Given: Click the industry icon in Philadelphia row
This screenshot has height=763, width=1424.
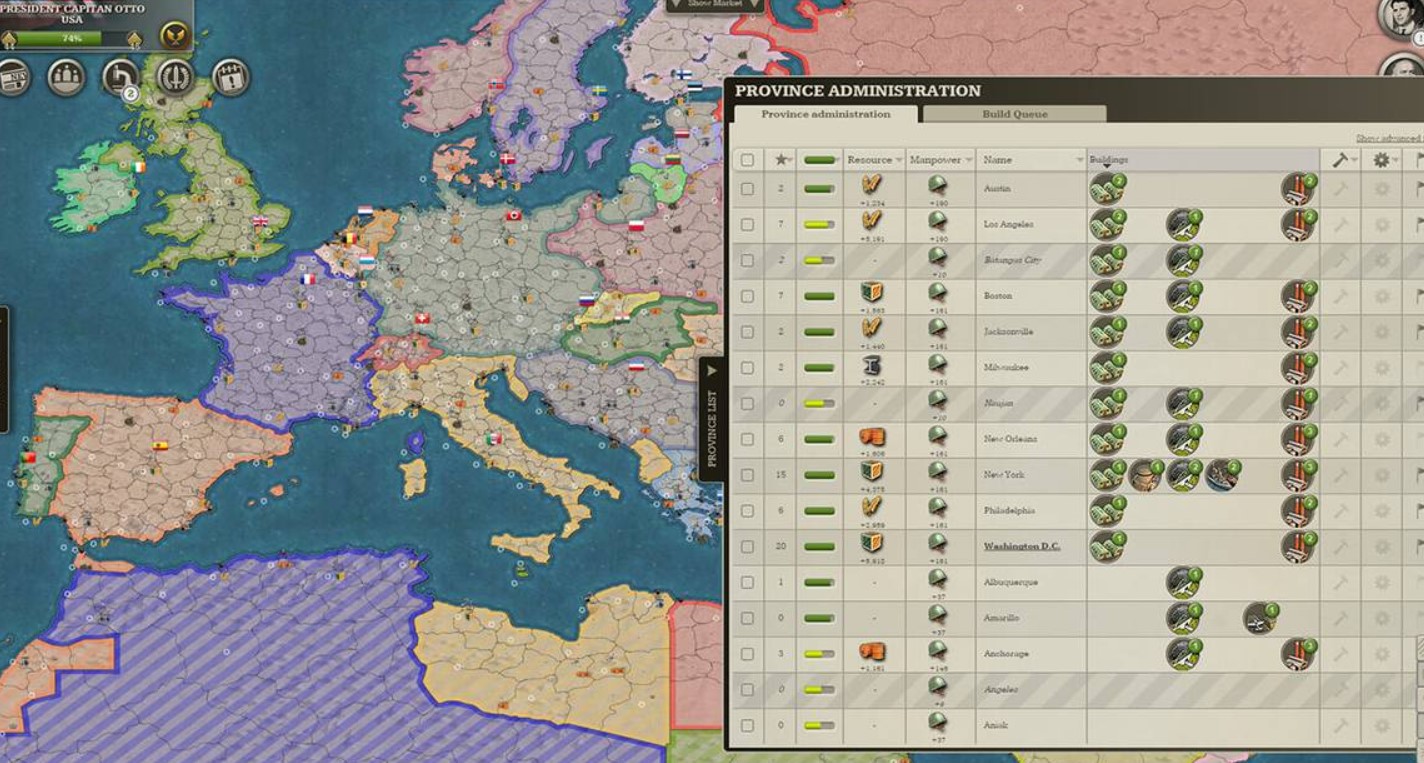Looking at the screenshot, I should coord(1298,511).
